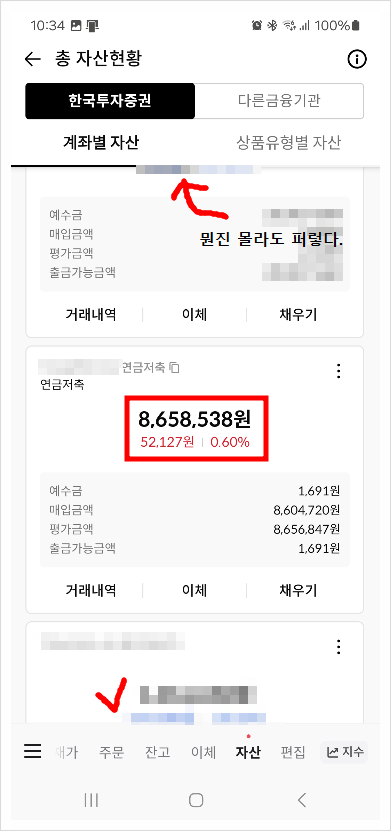
Task: Tap the 10:34 clock in status bar
Action: point(47,25)
